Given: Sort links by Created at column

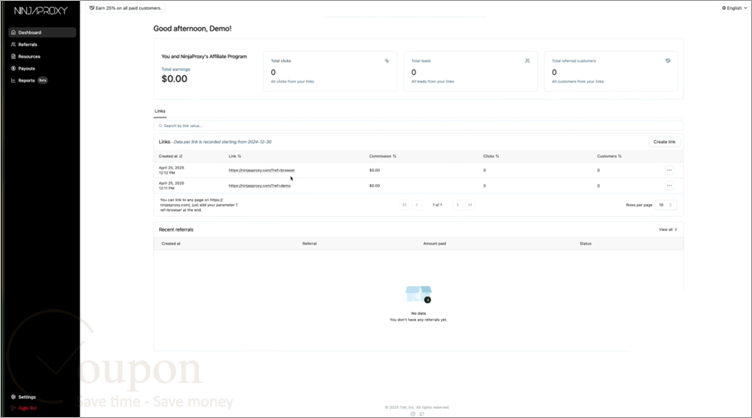Looking at the screenshot, I should tap(171, 156).
